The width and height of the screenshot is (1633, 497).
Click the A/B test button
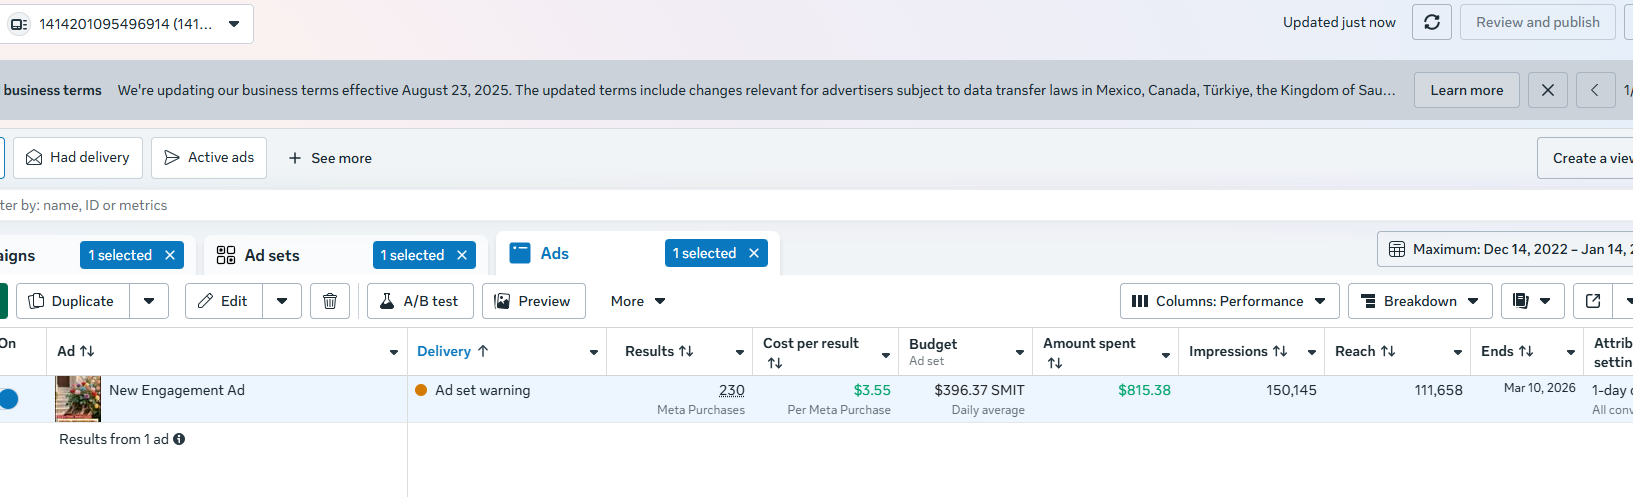420,301
